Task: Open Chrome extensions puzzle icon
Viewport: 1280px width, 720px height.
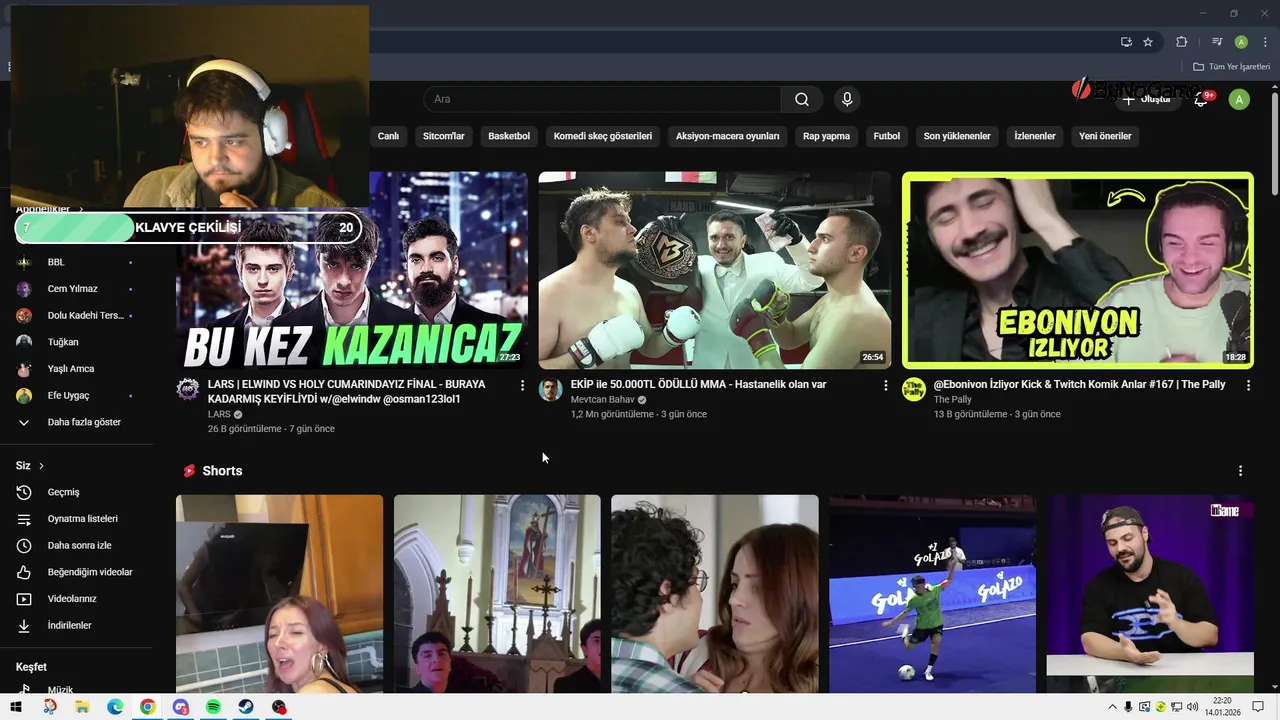Action: pos(1182,42)
